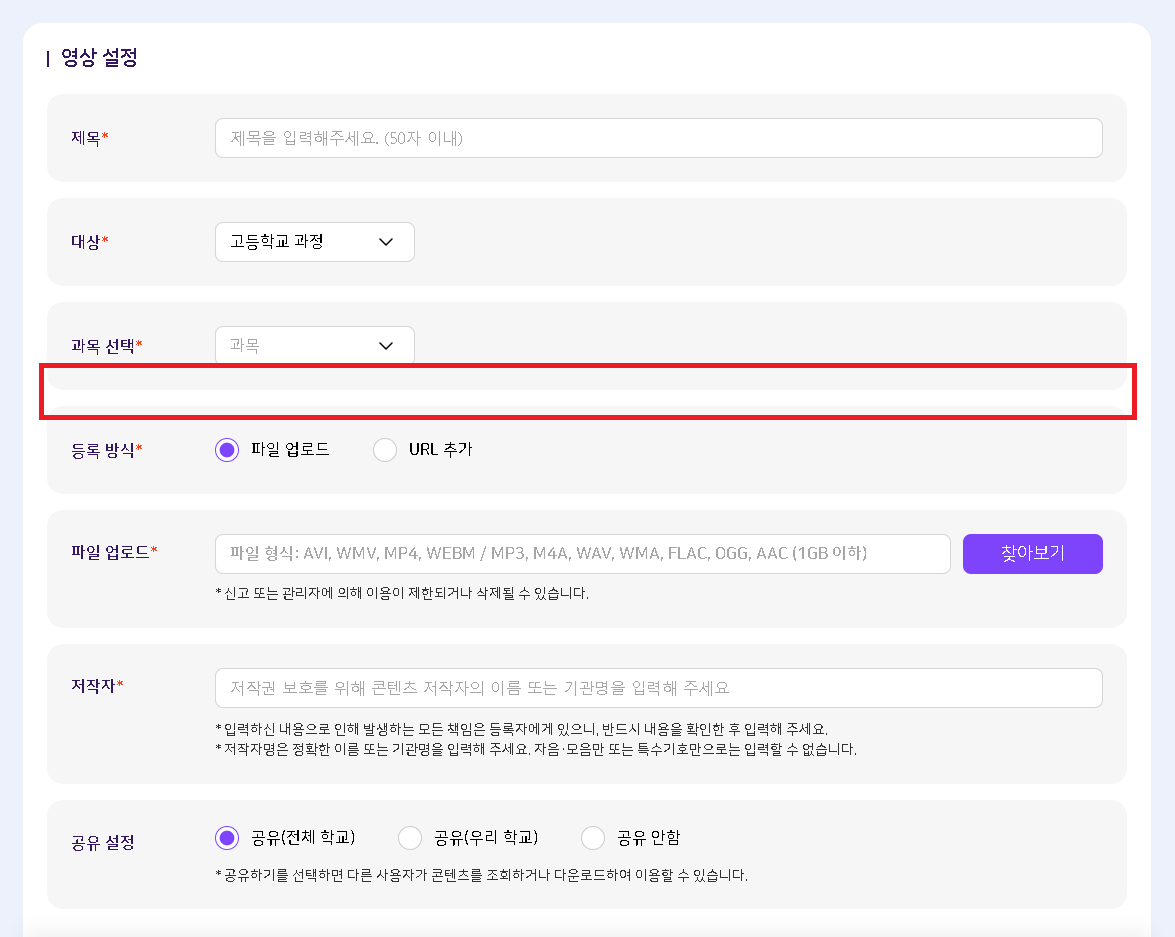This screenshot has width=1175, height=937.
Task: Click the chevron arrow in the 대상 dropdown
Action: pos(386,242)
